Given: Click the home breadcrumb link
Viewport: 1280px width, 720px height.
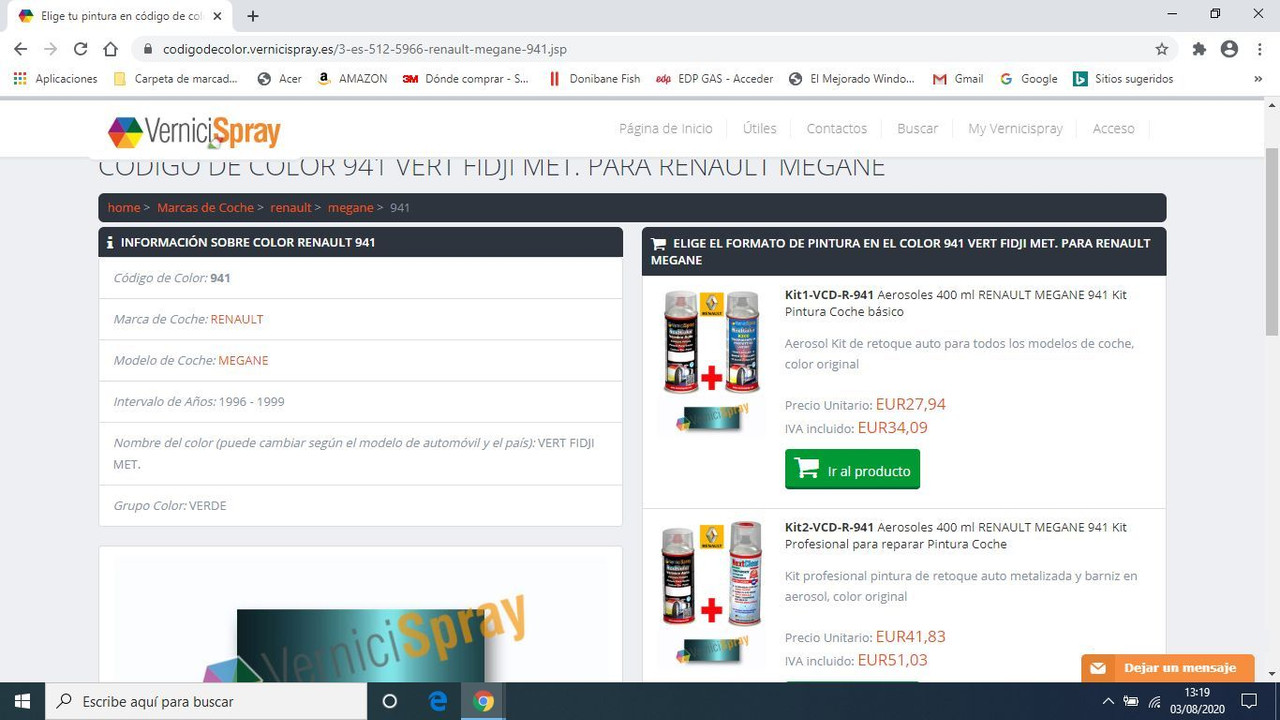Looking at the screenshot, I should tap(124, 207).
